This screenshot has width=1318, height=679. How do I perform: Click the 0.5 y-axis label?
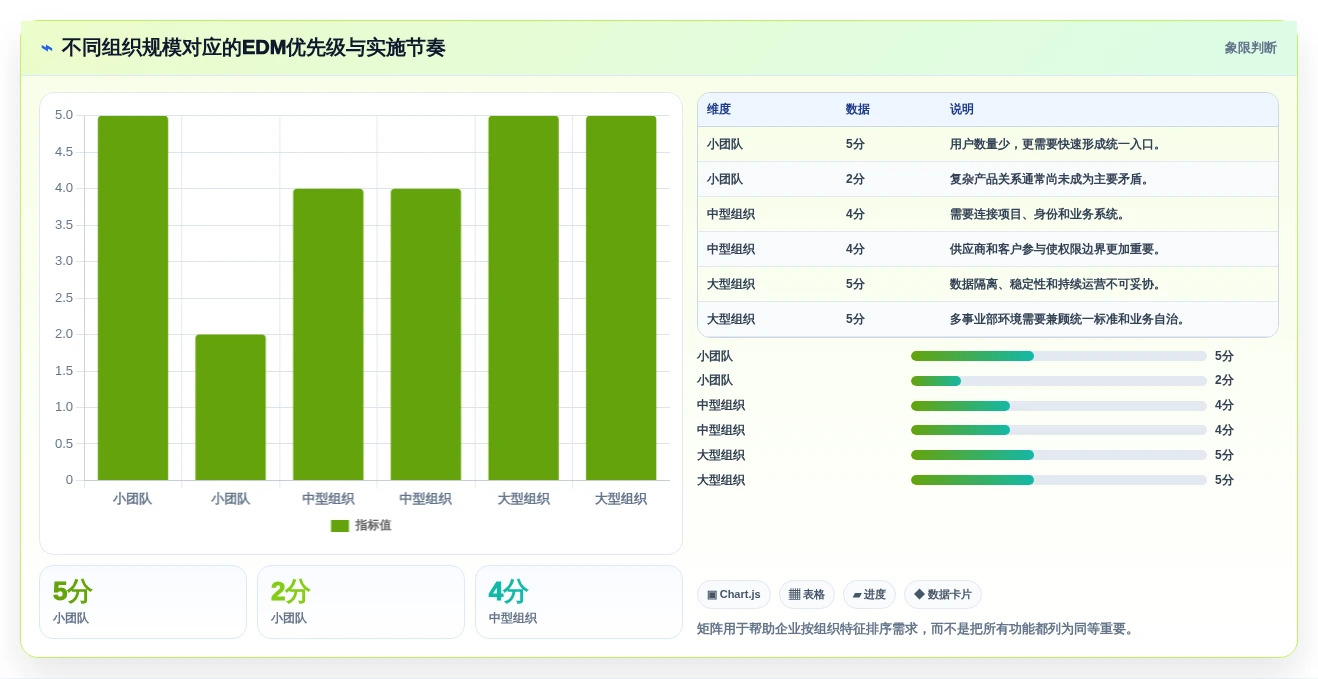coord(64,444)
